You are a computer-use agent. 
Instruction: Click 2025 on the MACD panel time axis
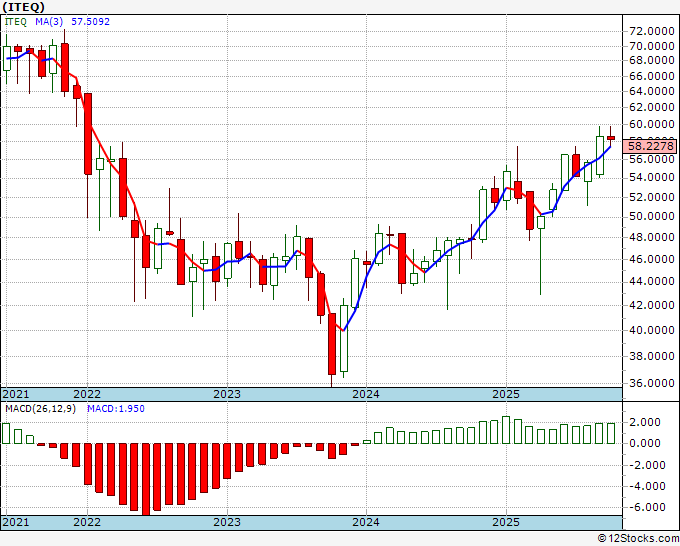[x=506, y=522]
